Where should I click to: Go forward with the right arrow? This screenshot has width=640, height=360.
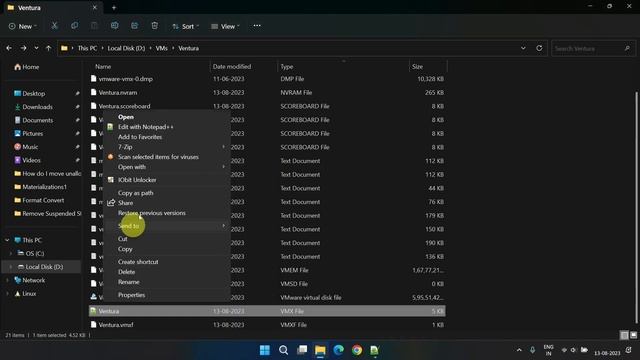pos(23,48)
